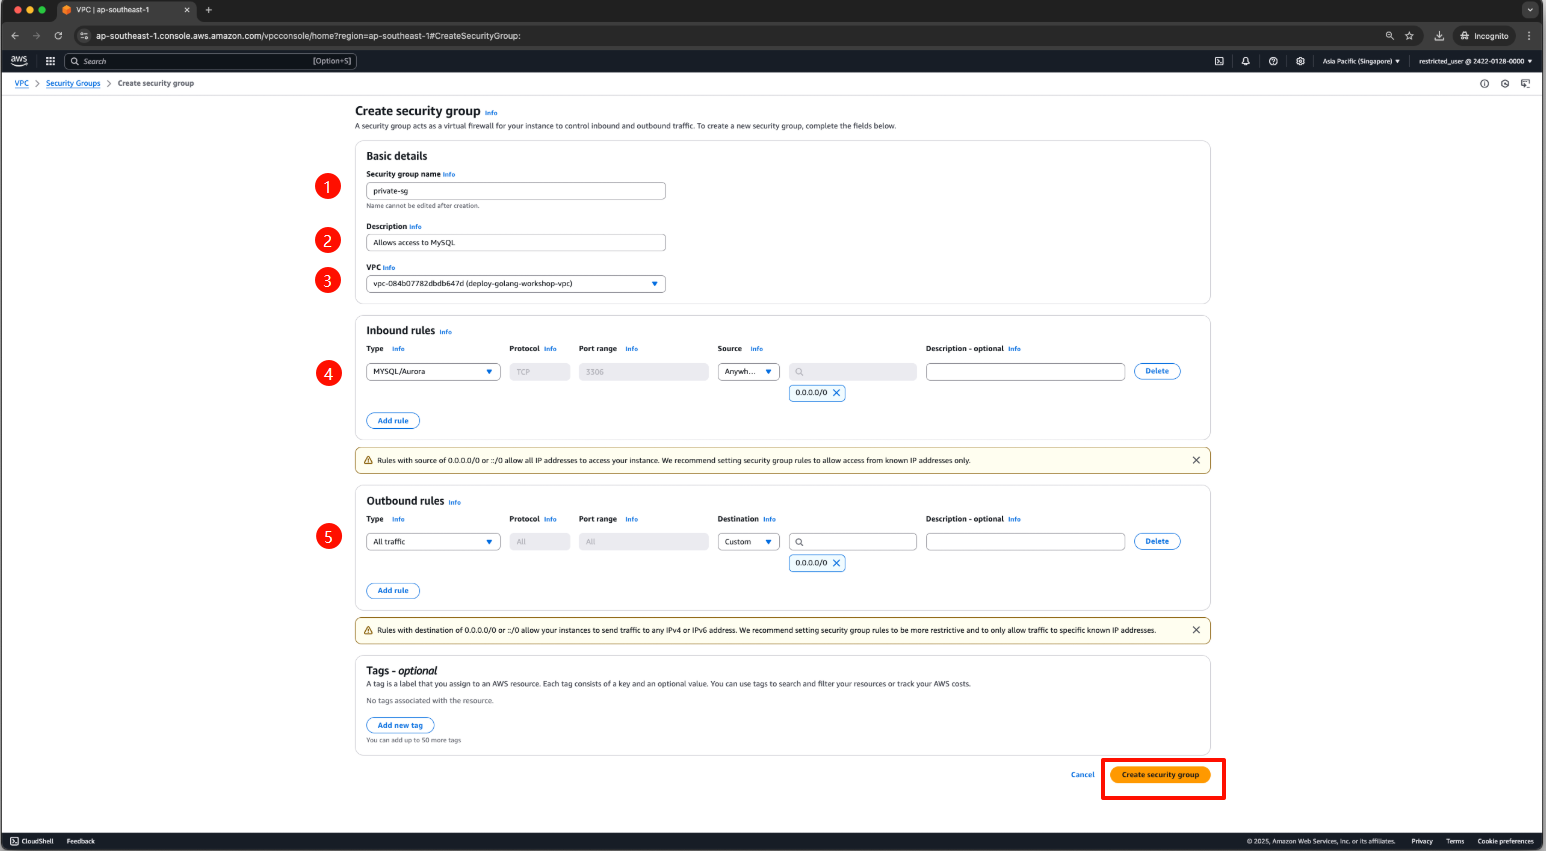Screen dimensions: 1546x851
Task: Click the Security Groups breadcrumb link
Action: click(73, 84)
